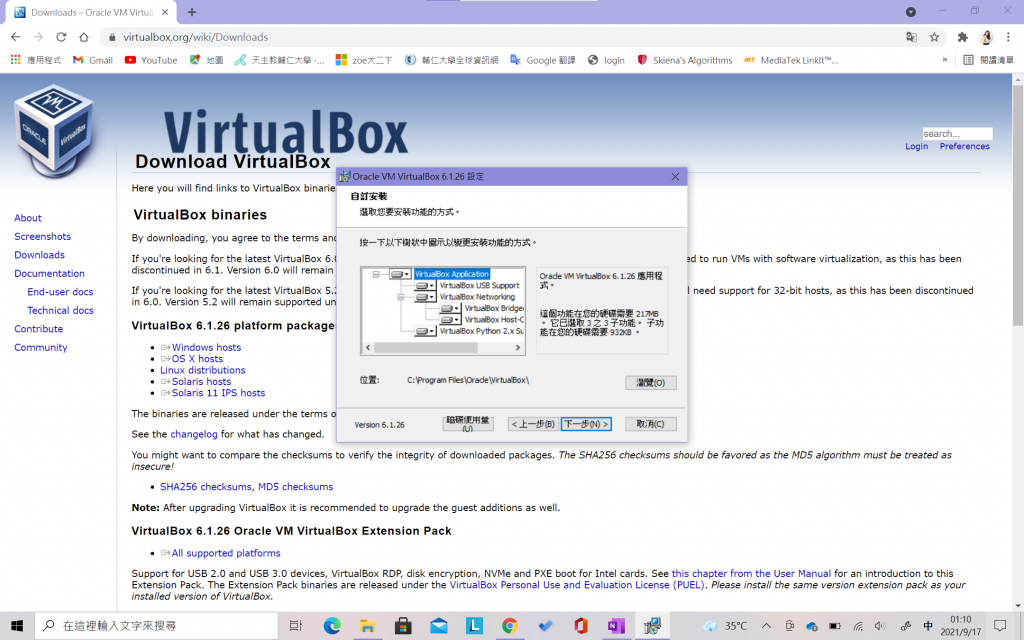Click the bookmark star icon
Image resolution: width=1024 pixels, height=640 pixels.
[935, 37]
